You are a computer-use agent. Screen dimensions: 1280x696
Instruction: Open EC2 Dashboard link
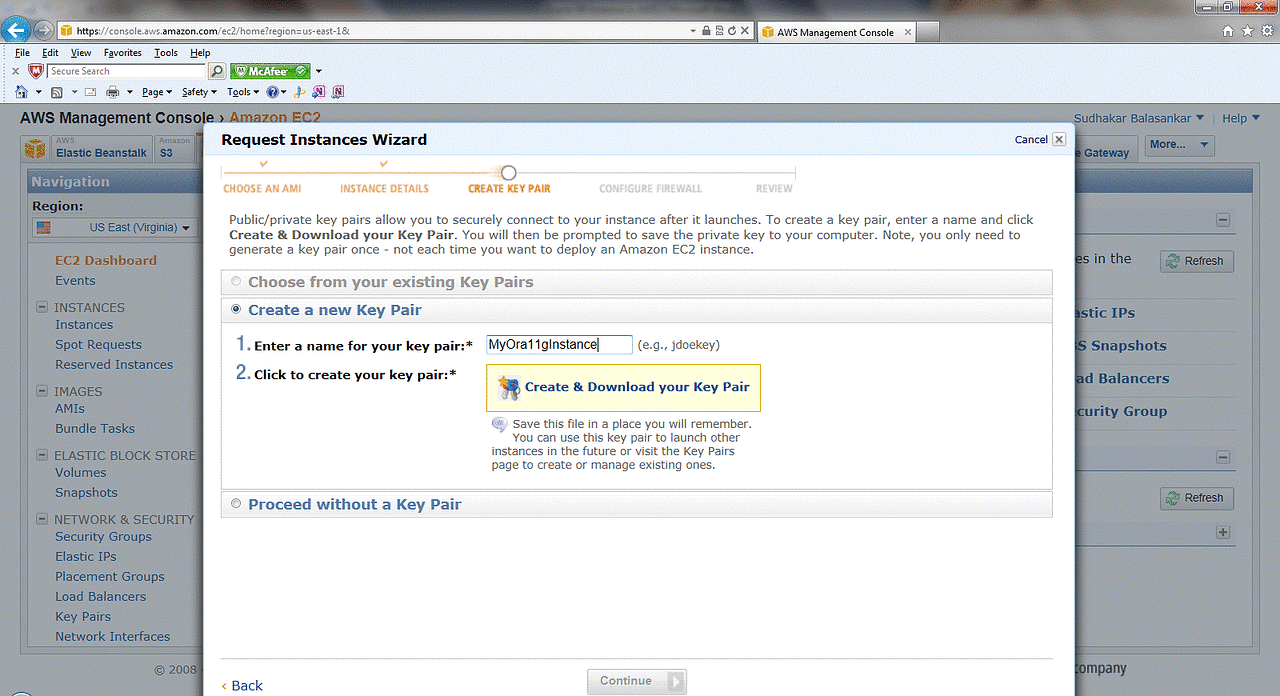(106, 260)
